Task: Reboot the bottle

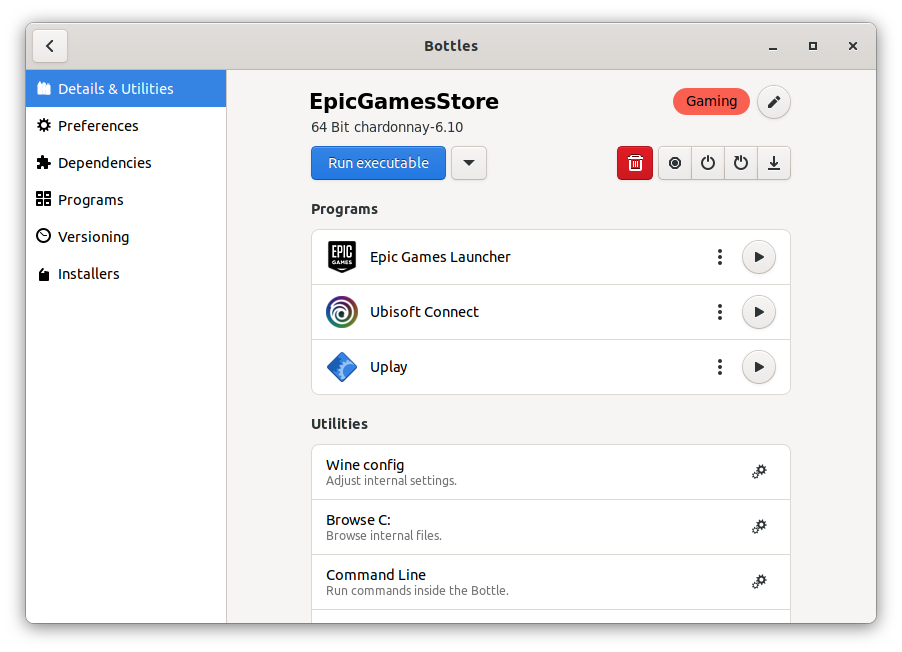Action: (740, 163)
